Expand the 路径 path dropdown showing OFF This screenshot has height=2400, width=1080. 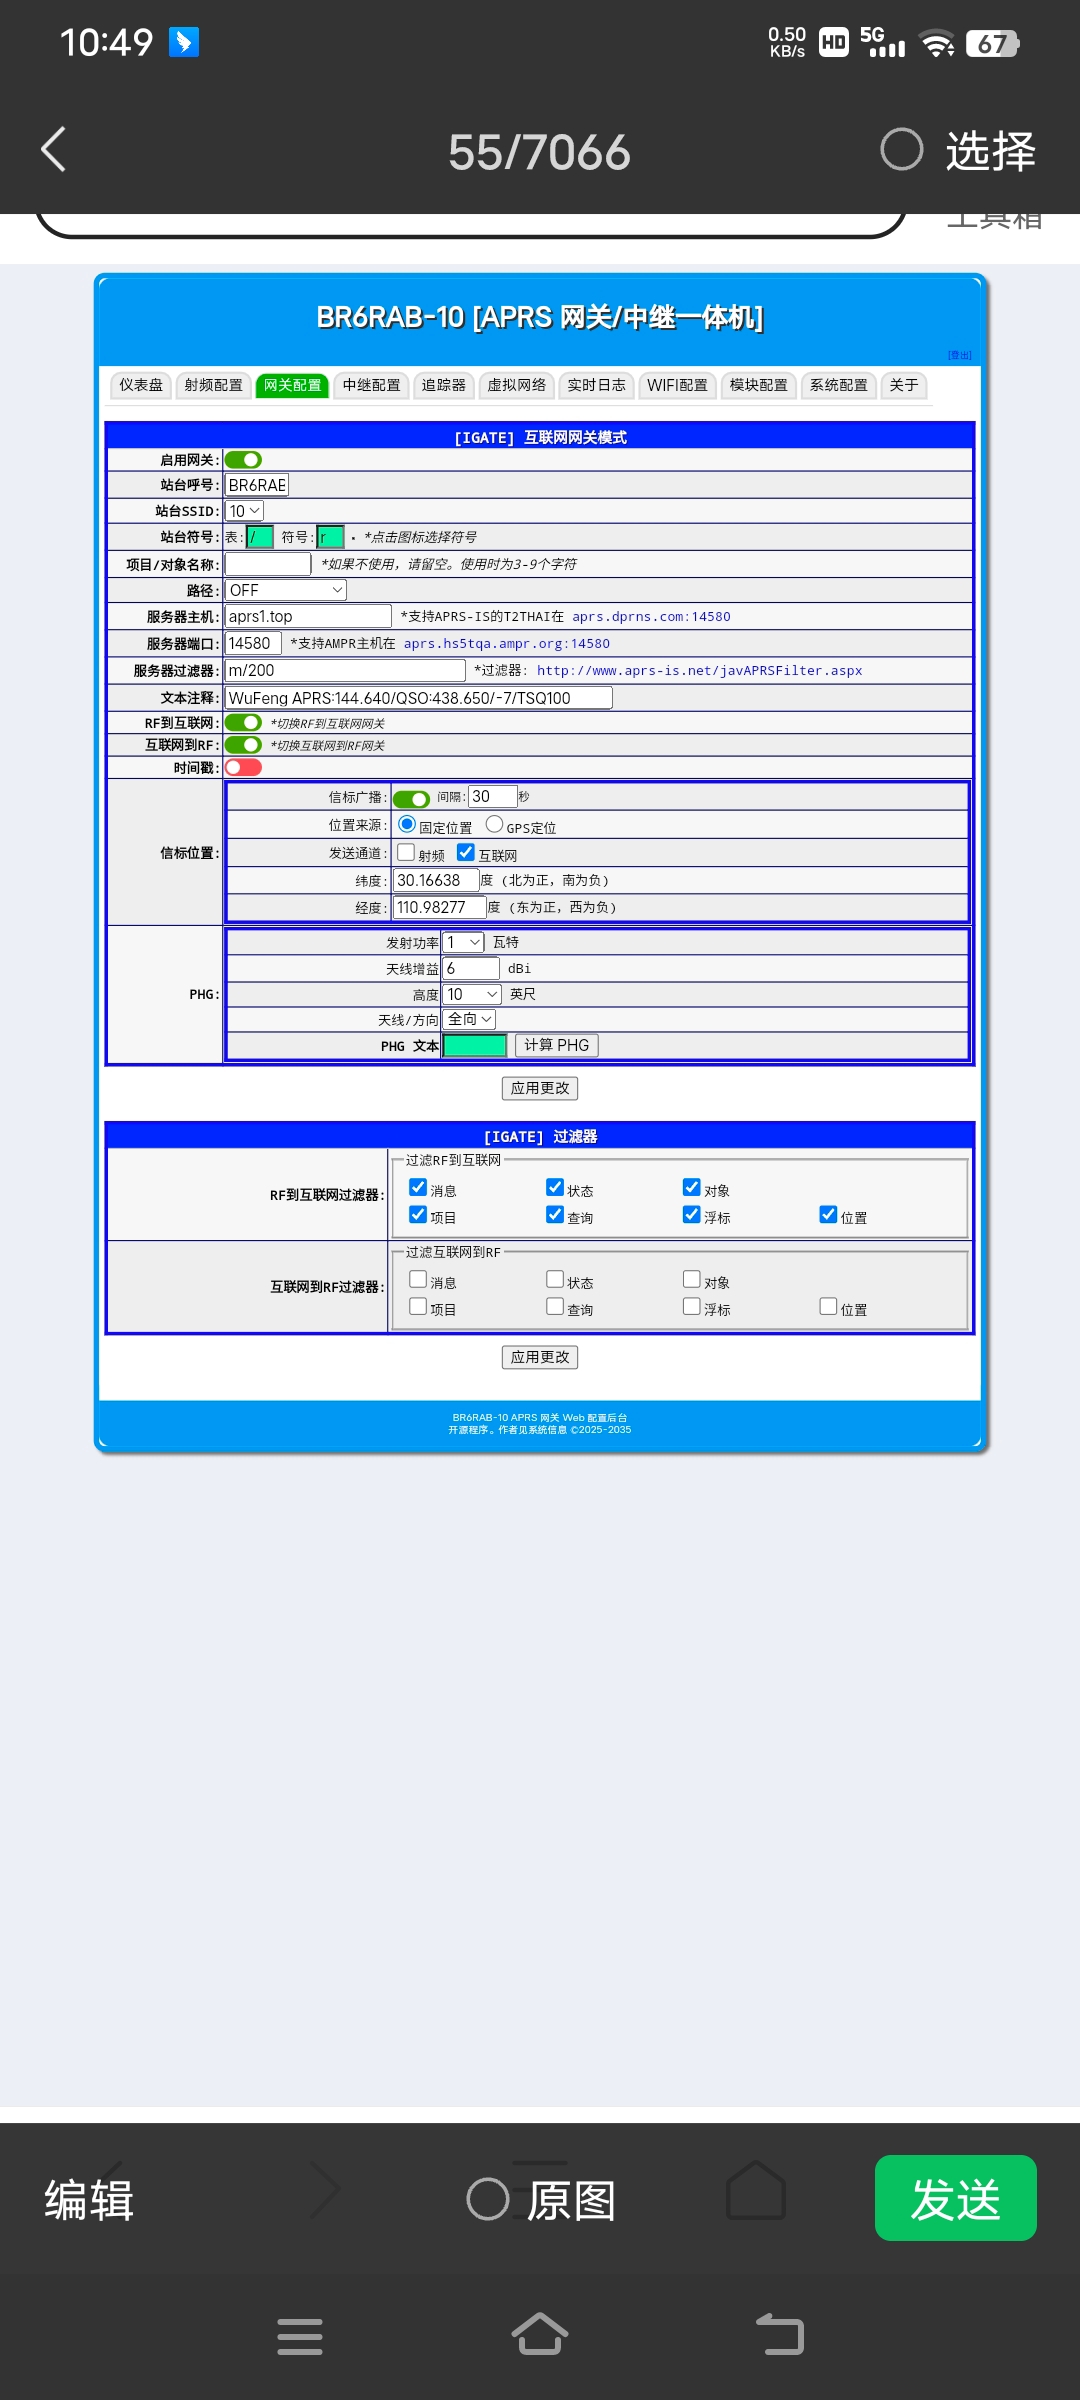[285, 590]
